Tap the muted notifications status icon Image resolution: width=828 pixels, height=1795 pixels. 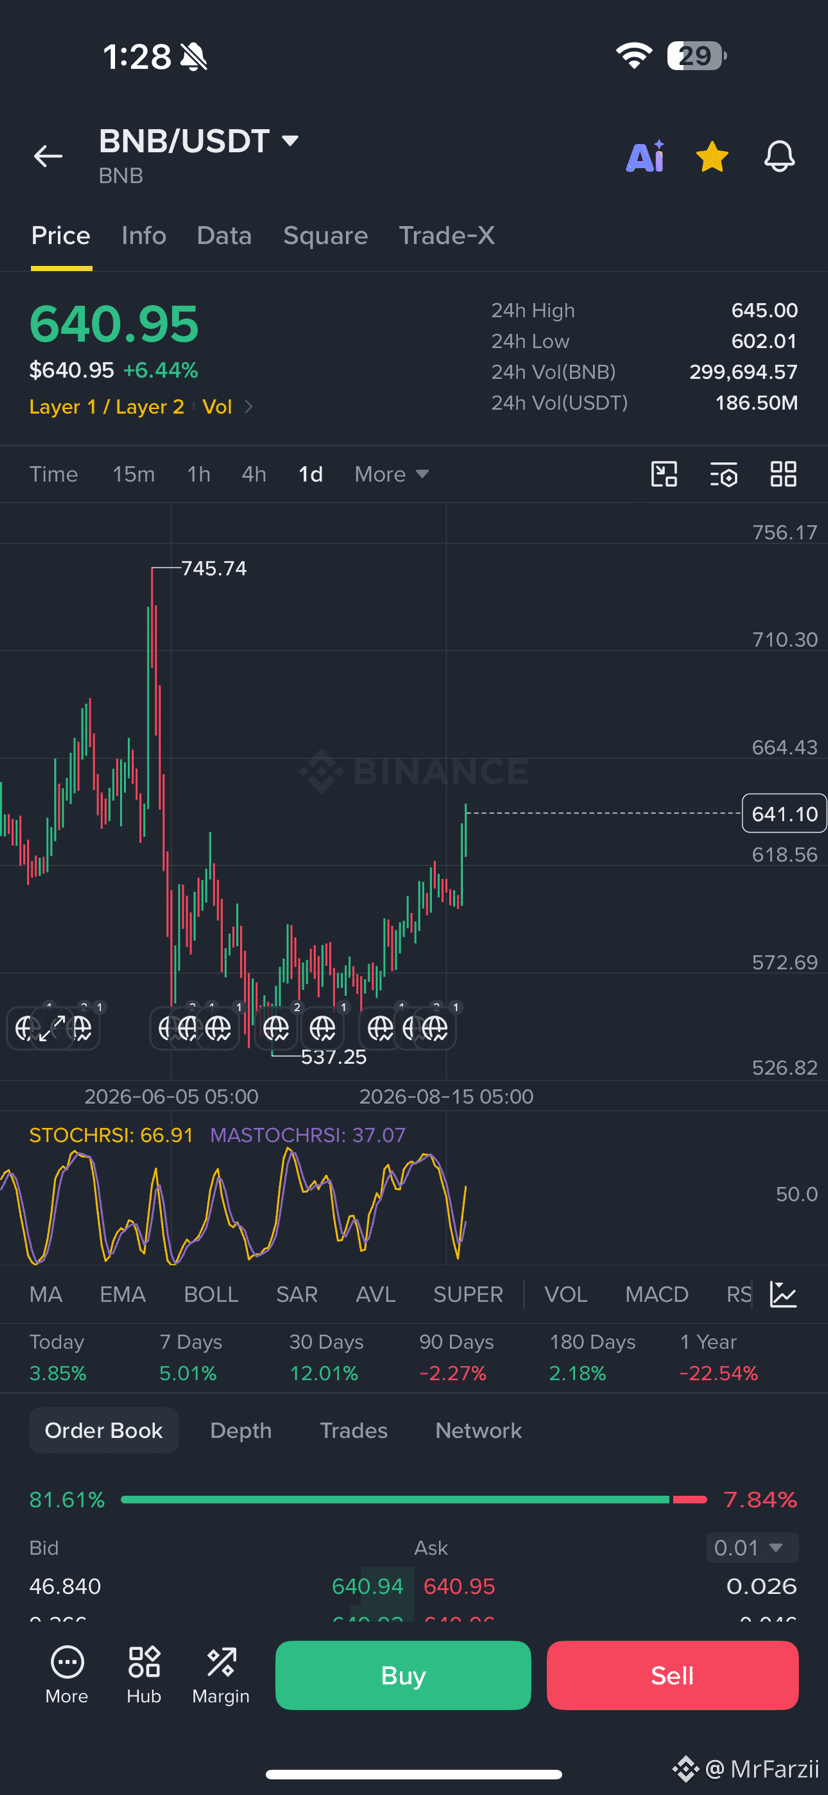[x=194, y=57]
